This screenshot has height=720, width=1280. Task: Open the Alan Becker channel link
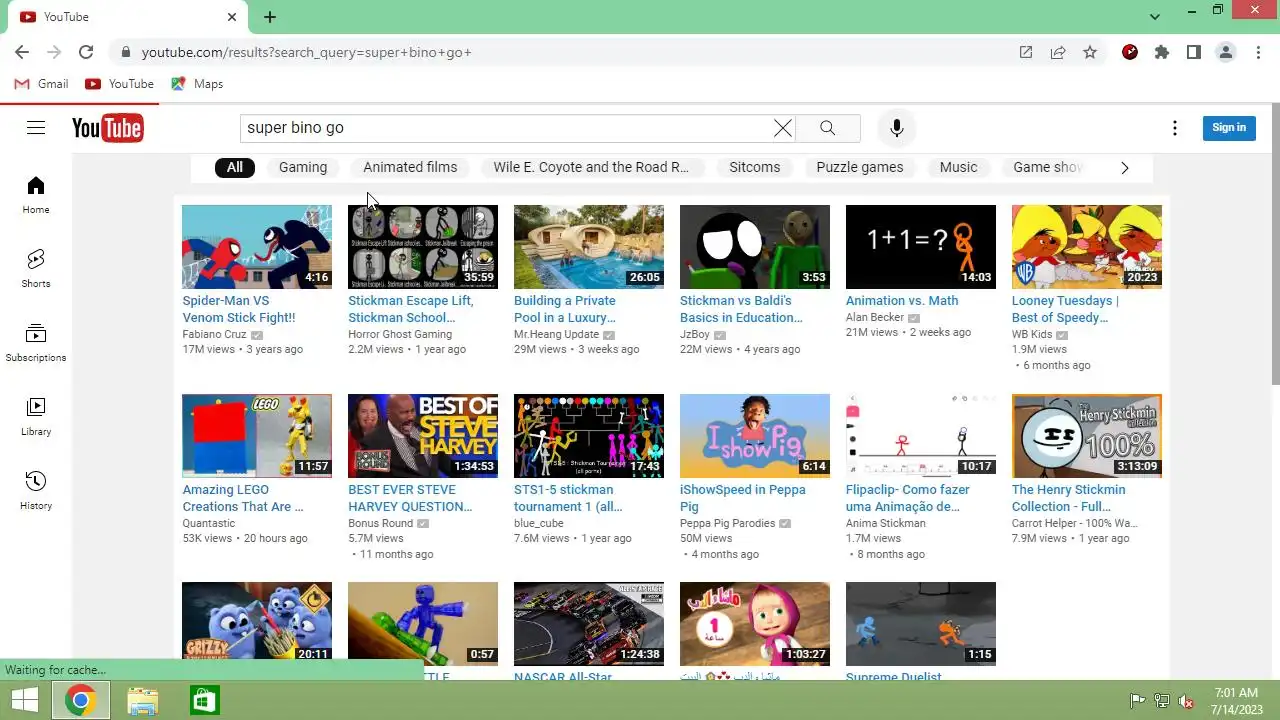(x=875, y=317)
